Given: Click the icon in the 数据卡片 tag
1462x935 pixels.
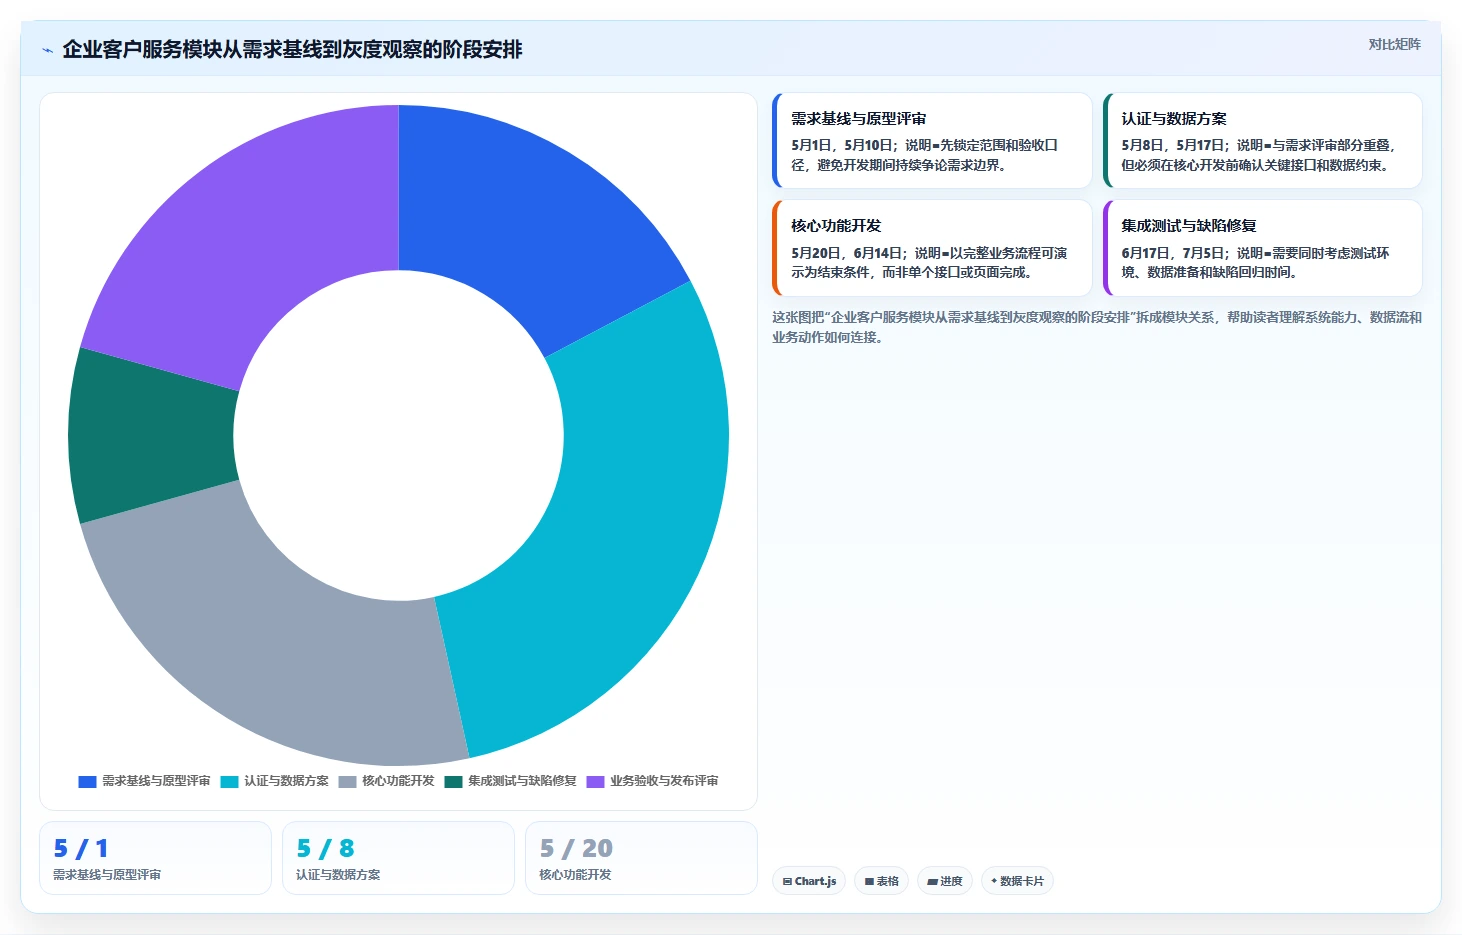Looking at the screenshot, I should click(x=994, y=882).
